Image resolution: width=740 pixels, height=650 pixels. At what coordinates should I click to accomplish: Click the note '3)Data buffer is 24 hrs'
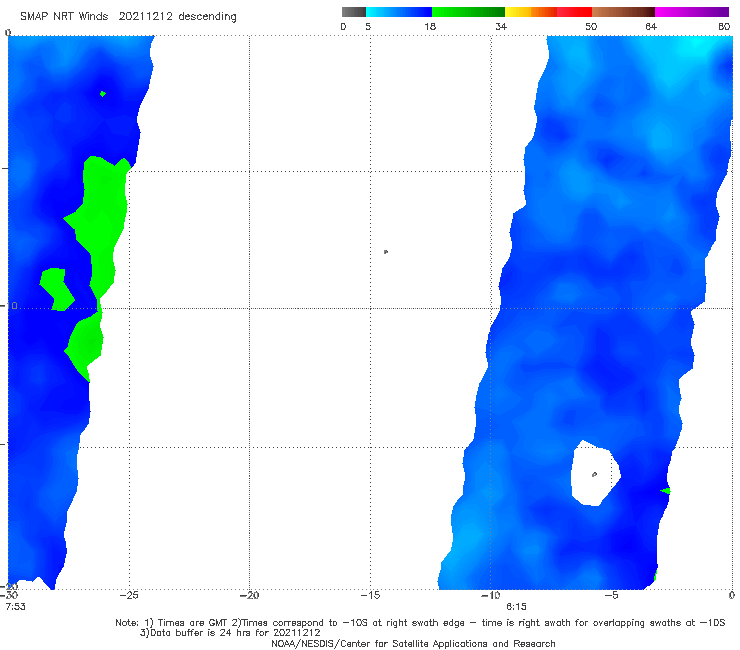pos(230,633)
